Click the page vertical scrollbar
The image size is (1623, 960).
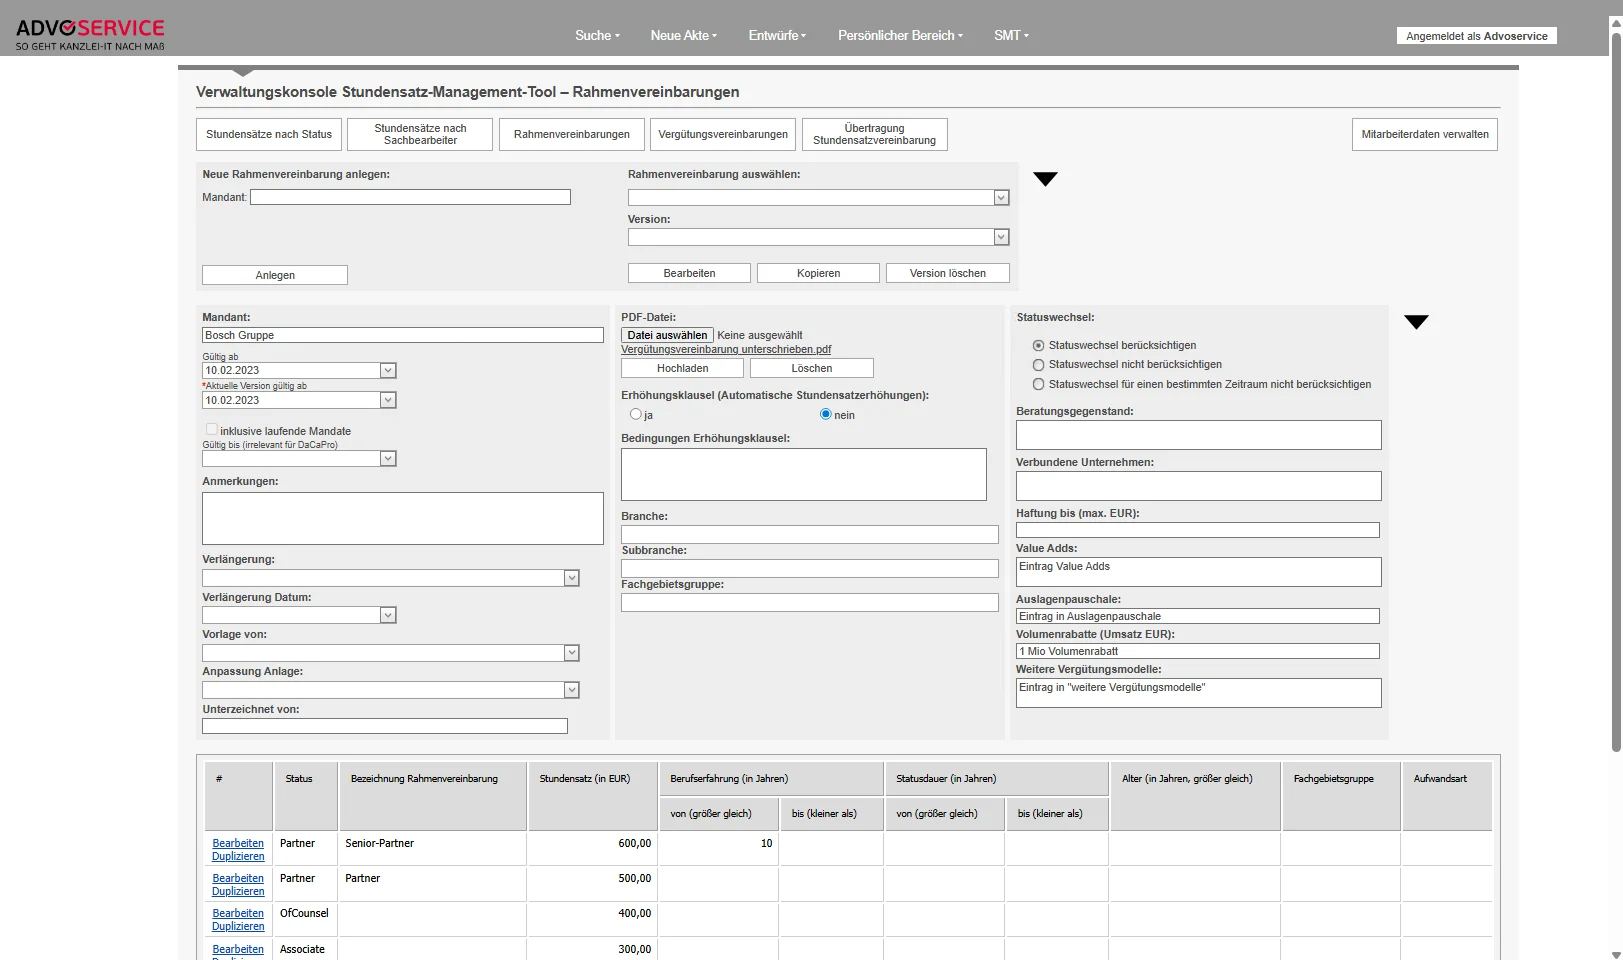point(1615,400)
